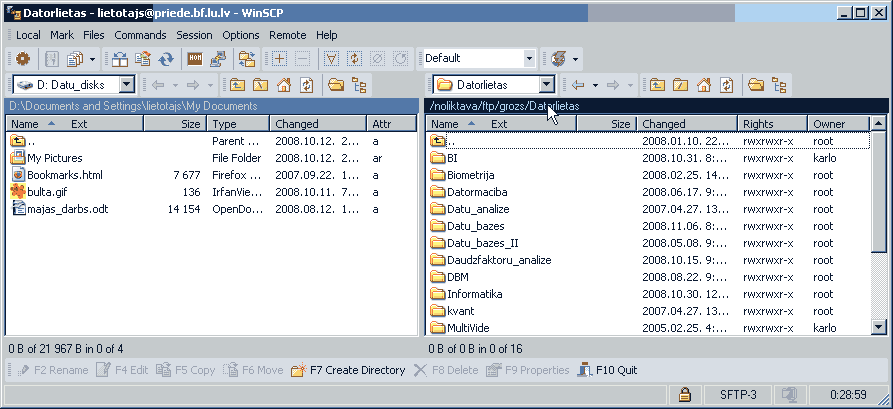
Task: Click the local Open Directory folder icon
Action: pyautogui.click(x=336, y=85)
